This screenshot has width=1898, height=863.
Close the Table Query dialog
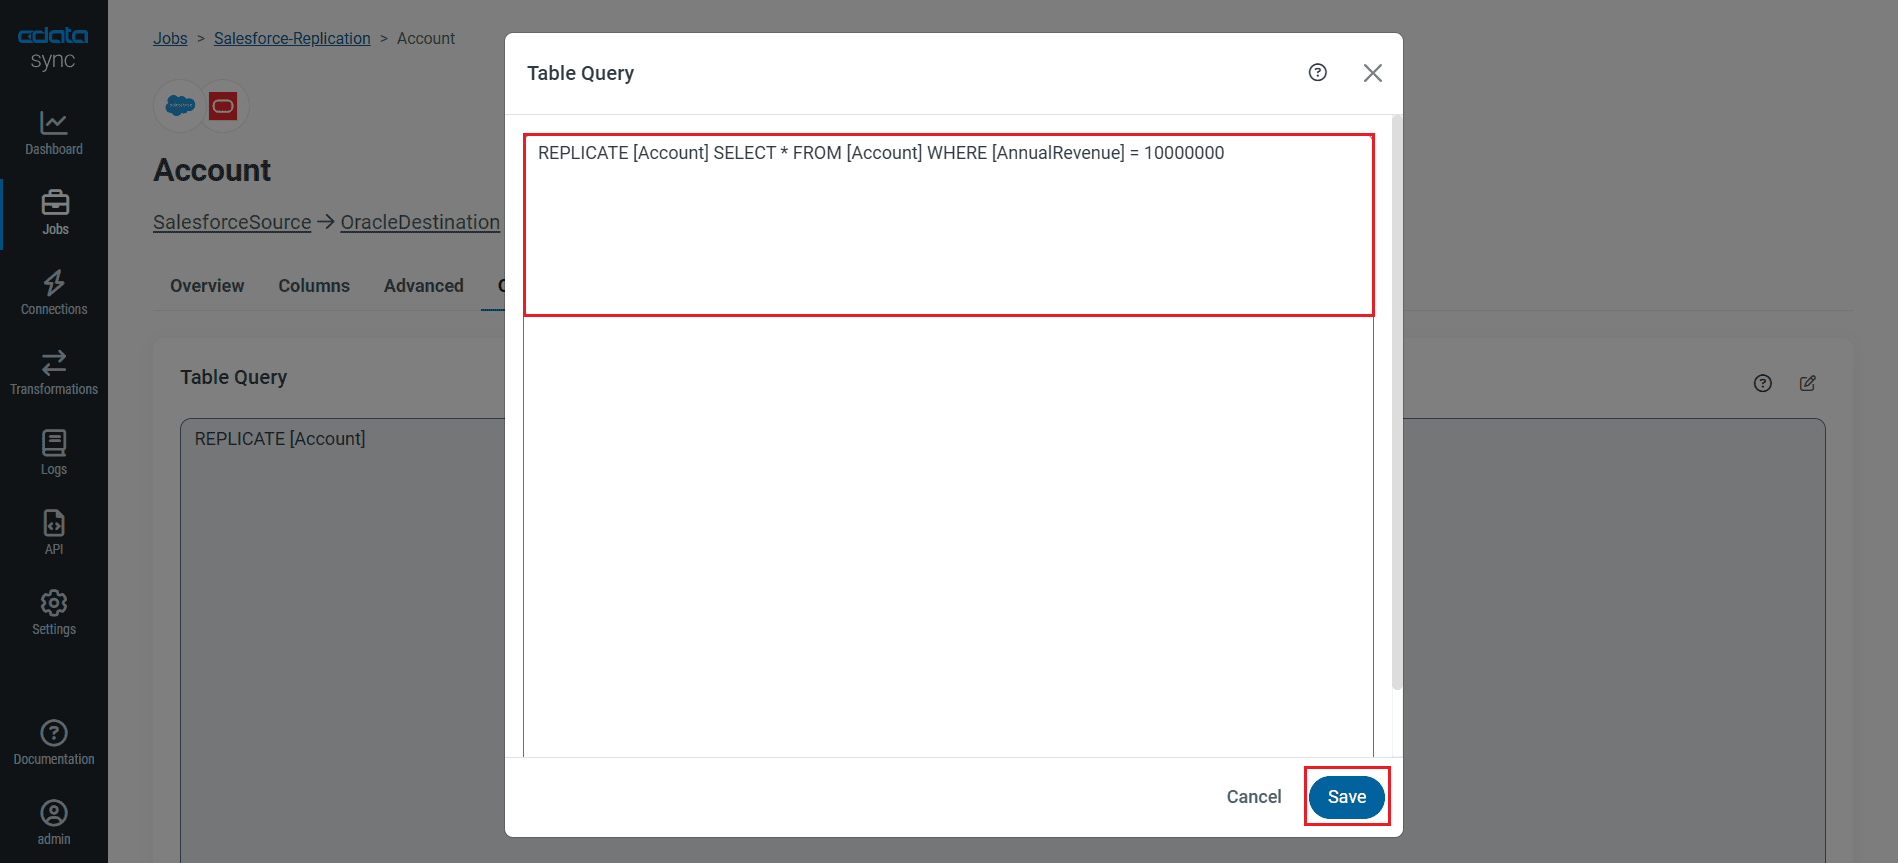[x=1372, y=73]
